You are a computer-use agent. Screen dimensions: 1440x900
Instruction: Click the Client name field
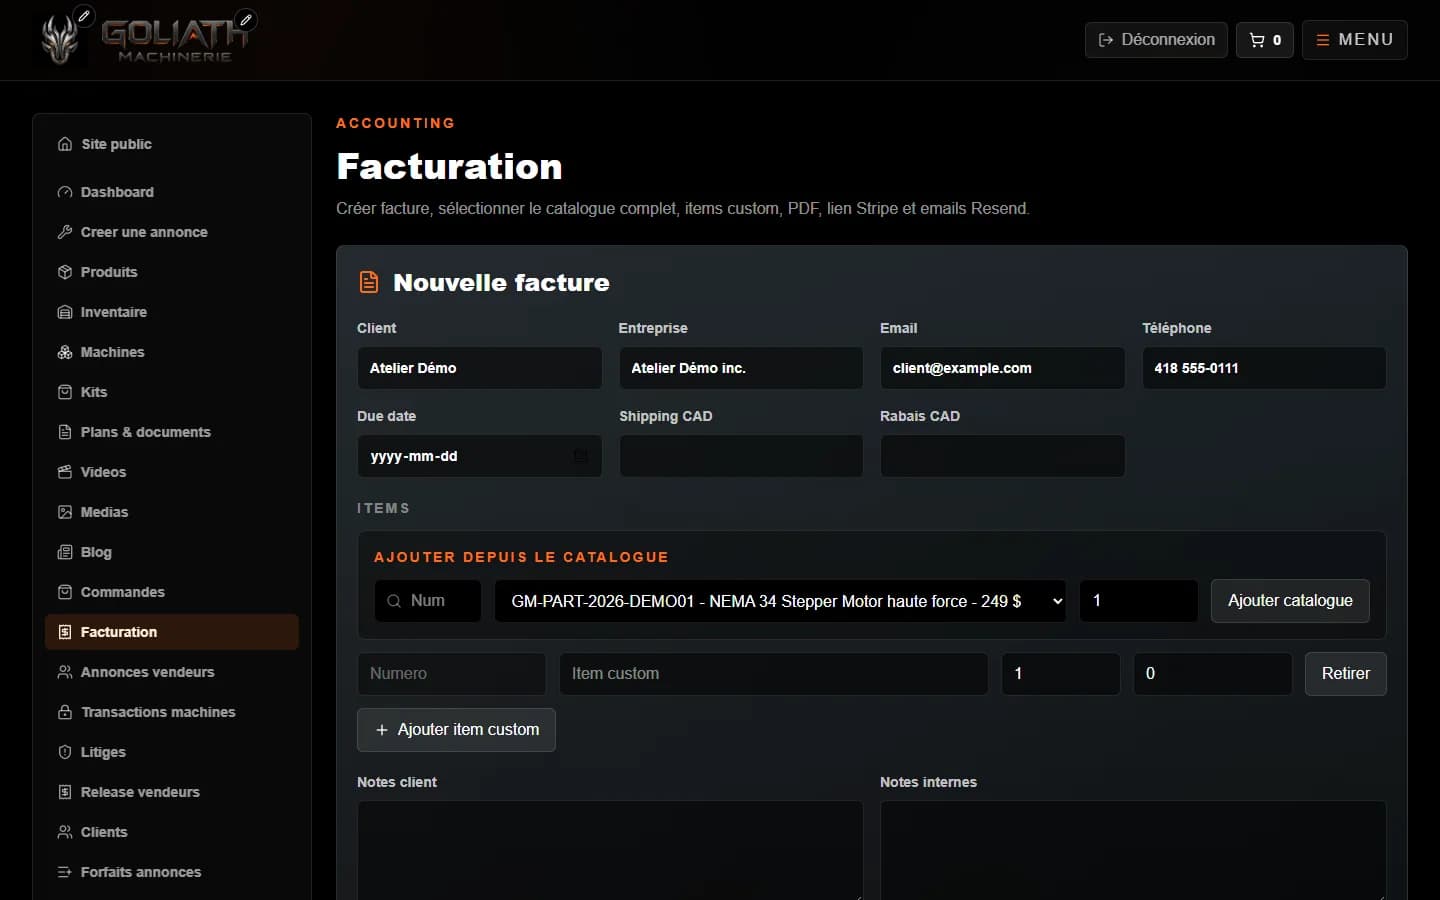point(479,368)
